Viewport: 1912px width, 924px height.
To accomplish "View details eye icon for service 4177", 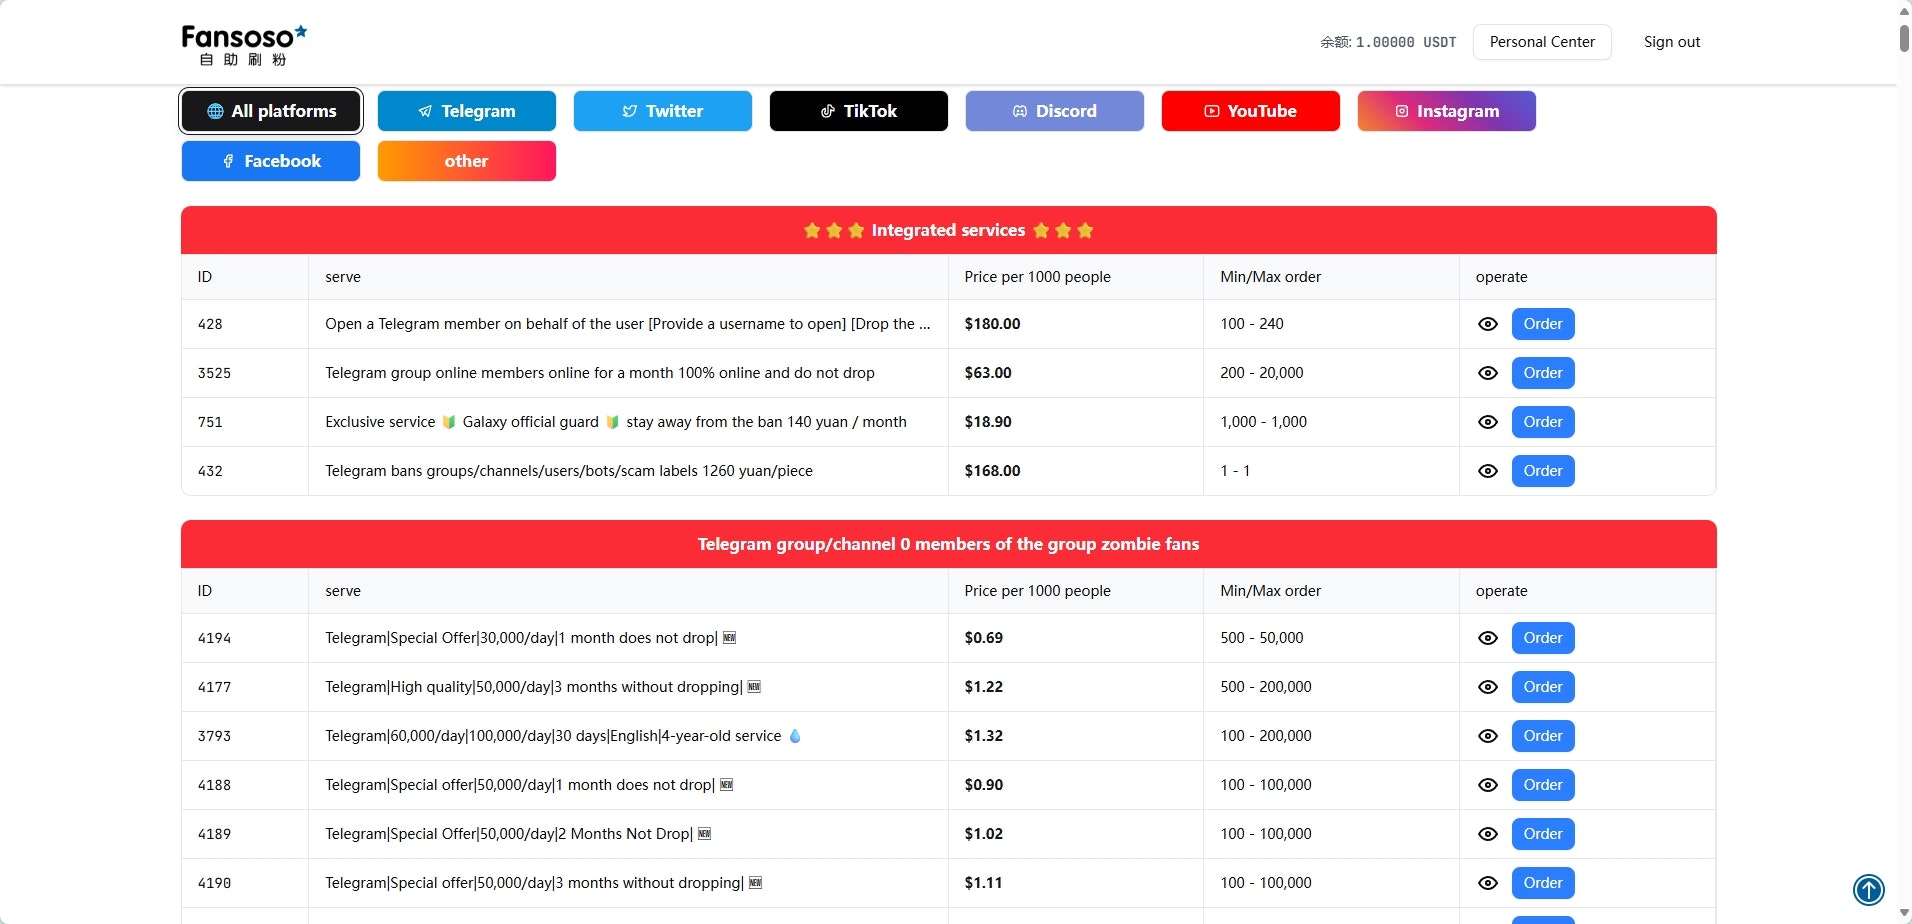I will (x=1488, y=687).
